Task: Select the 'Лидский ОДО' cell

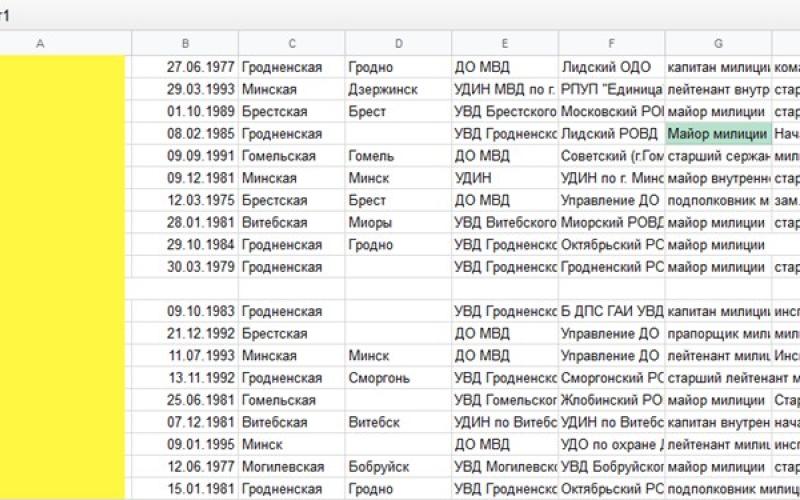Action: [x=610, y=67]
